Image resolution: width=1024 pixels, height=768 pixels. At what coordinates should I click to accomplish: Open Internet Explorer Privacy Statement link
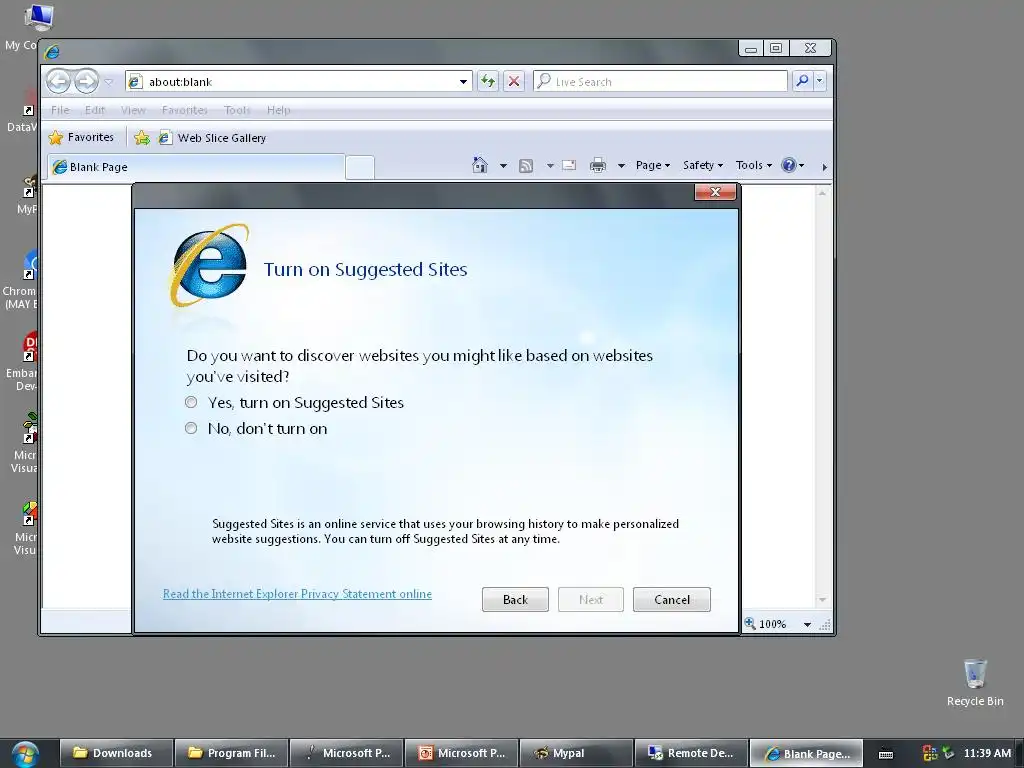click(297, 594)
